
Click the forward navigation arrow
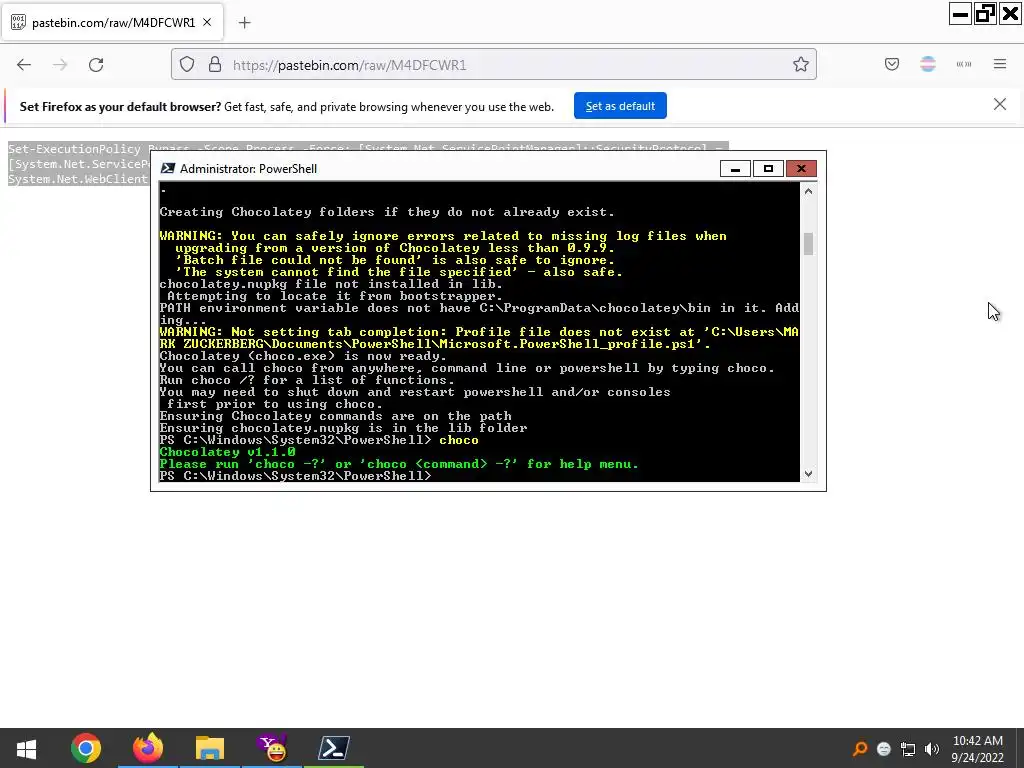click(60, 65)
